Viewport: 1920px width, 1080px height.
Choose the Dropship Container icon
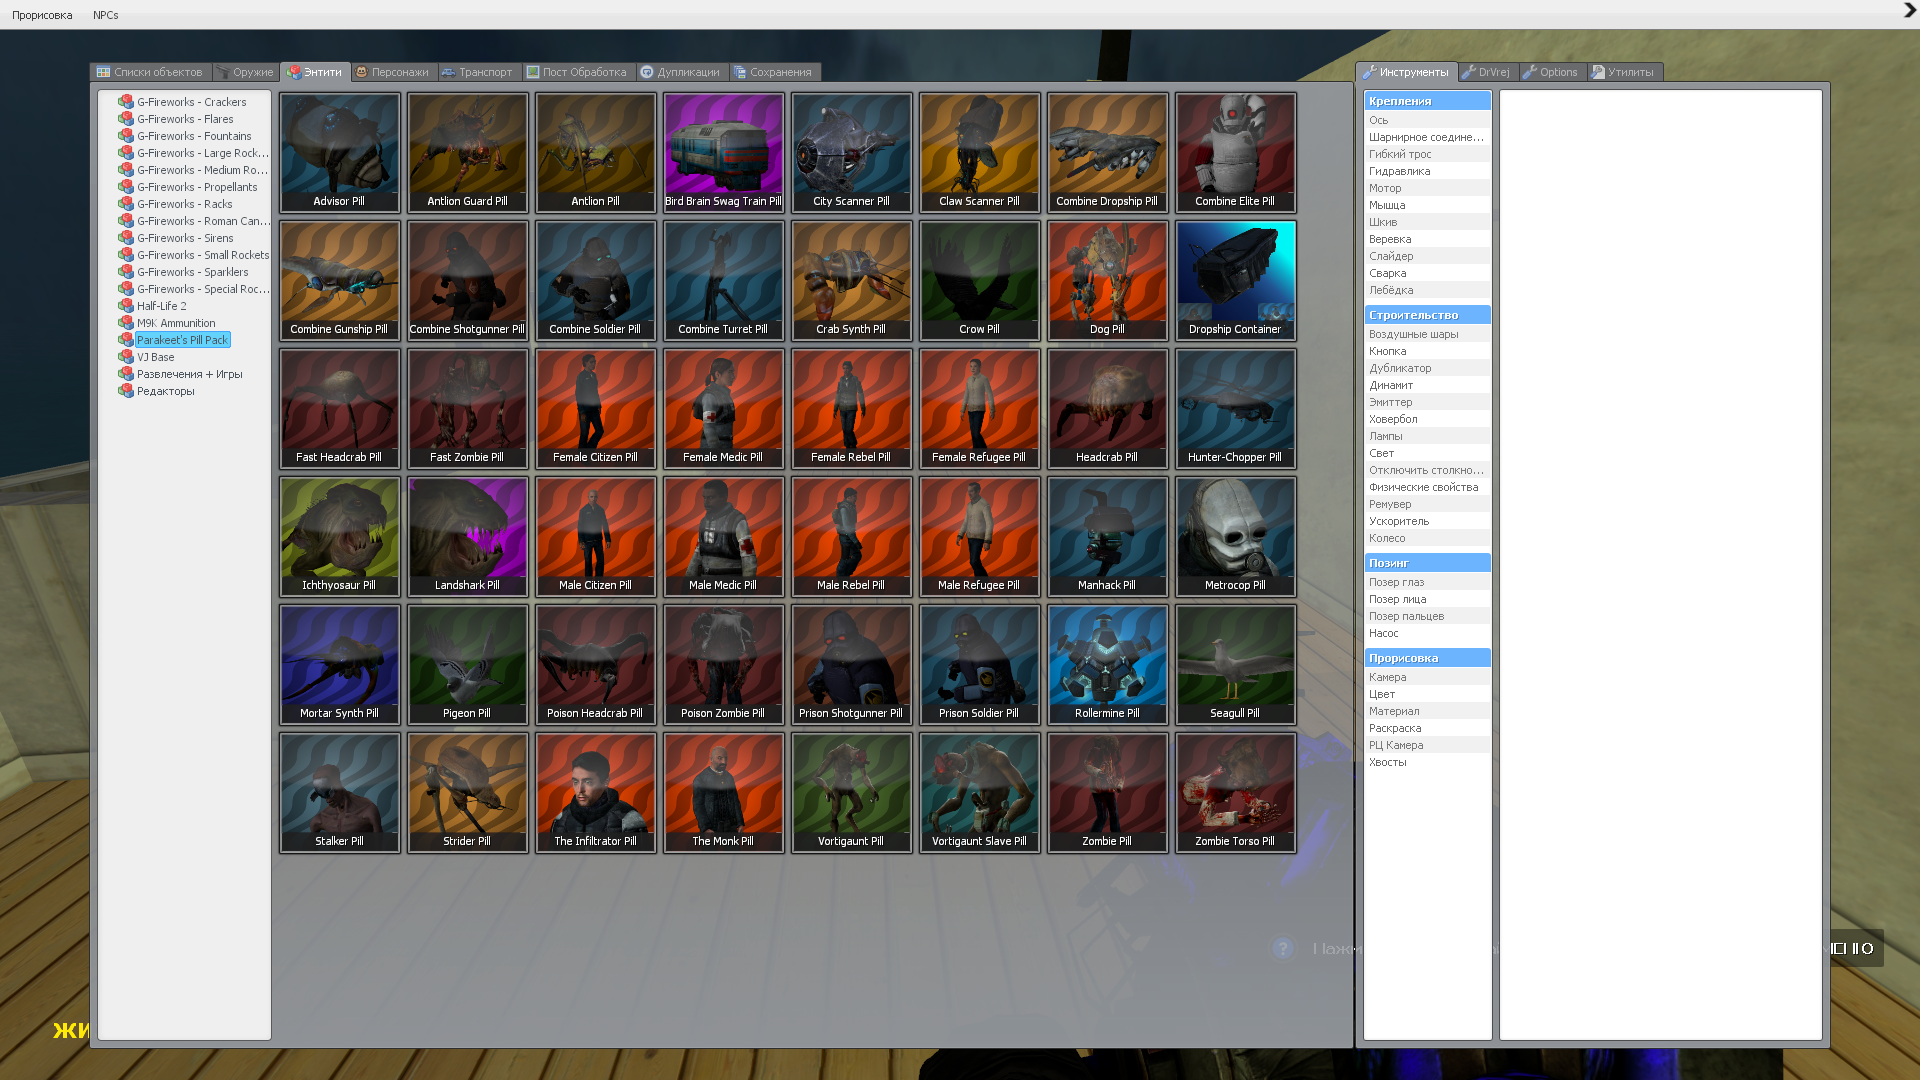coord(1236,280)
